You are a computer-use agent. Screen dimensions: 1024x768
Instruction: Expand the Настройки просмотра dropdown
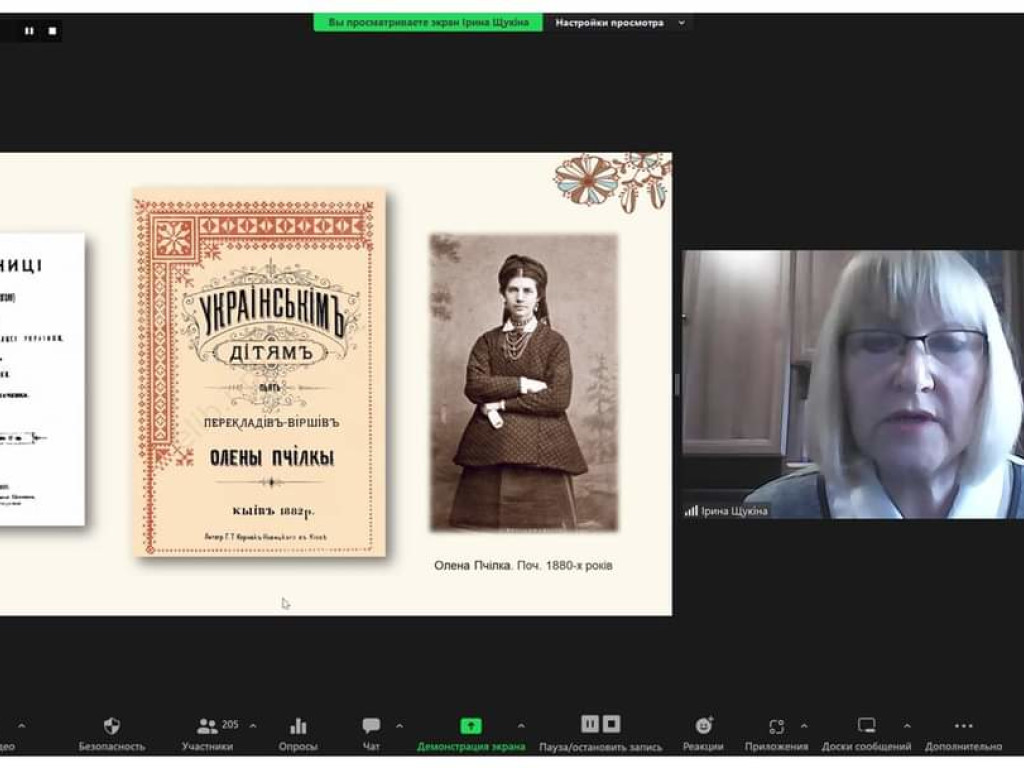621,22
